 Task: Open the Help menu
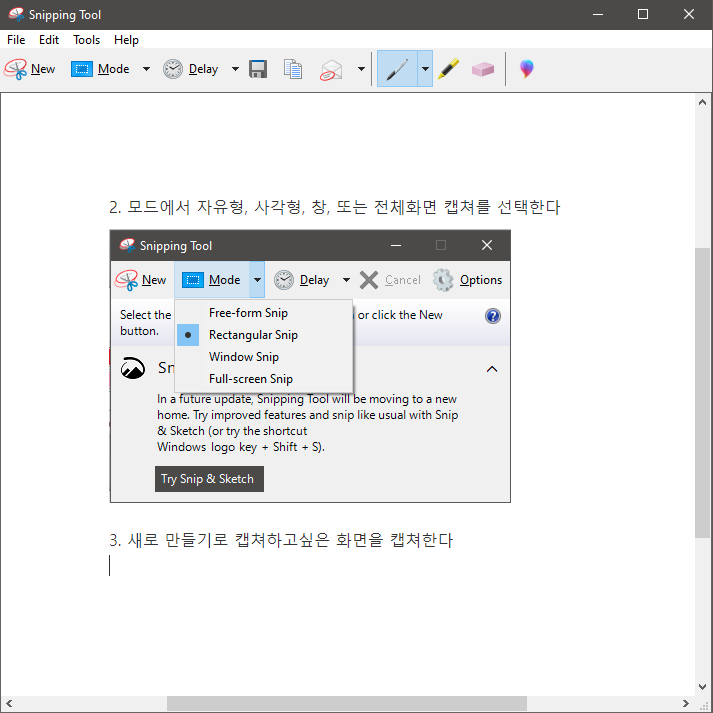pos(126,40)
